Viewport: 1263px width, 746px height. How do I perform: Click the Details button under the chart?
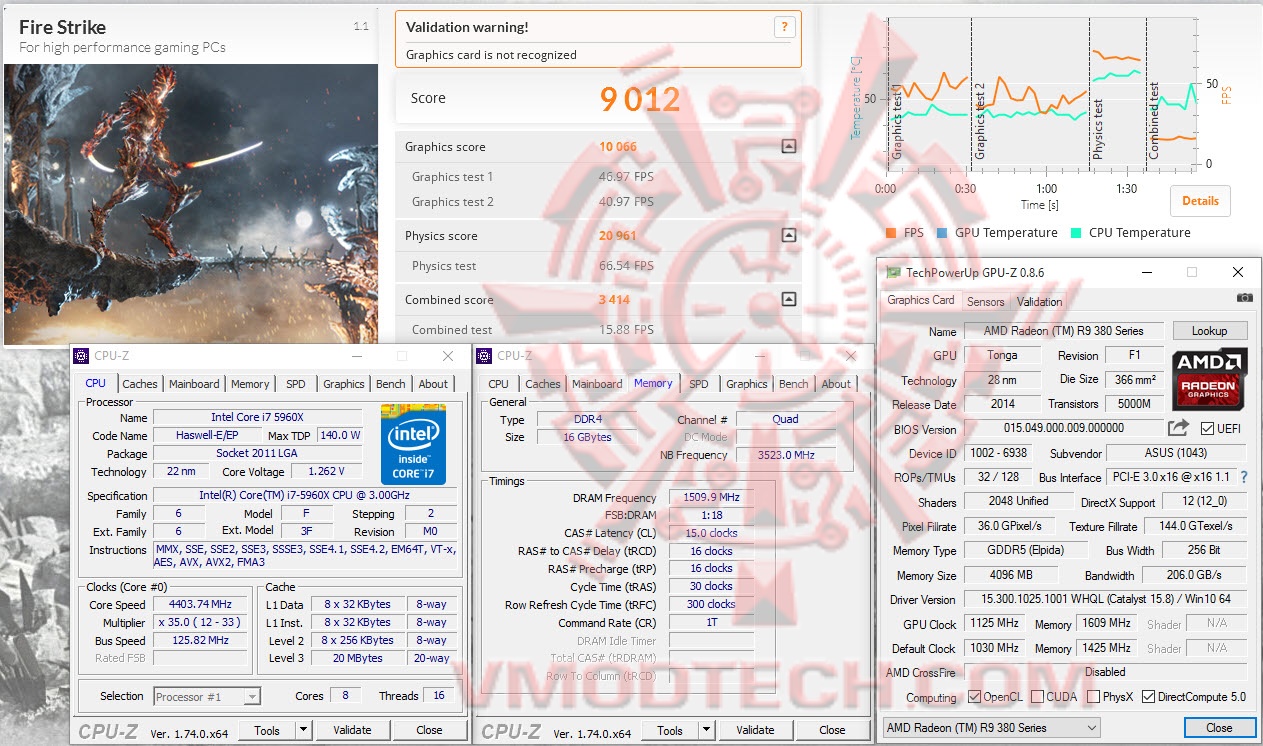[x=1200, y=200]
